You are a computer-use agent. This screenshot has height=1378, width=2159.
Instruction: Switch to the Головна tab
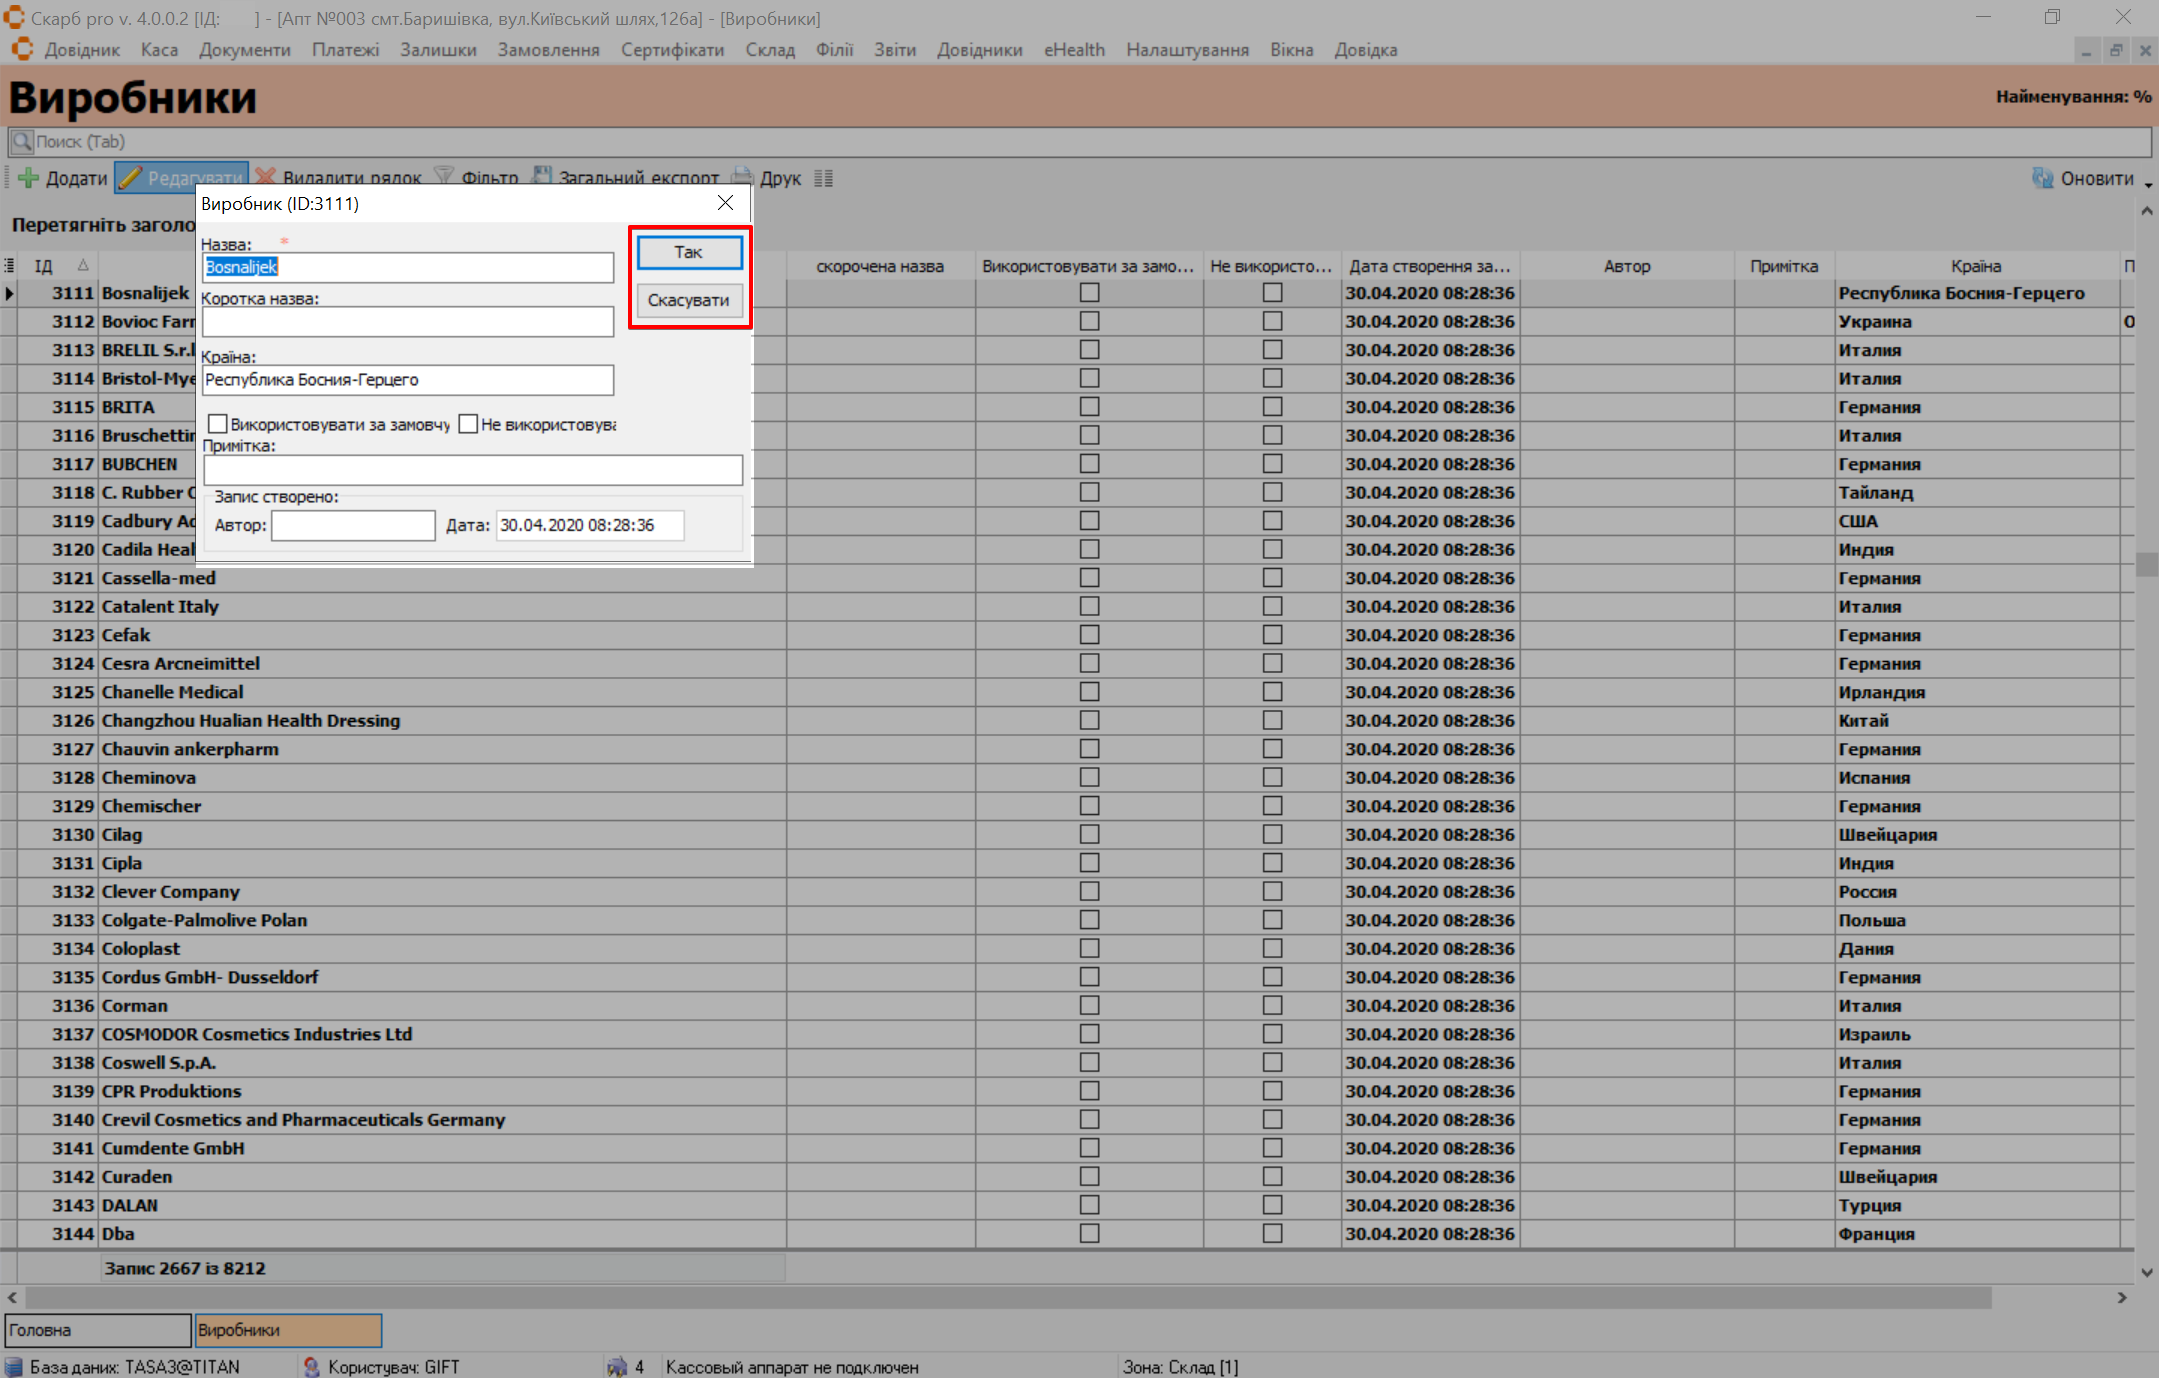tap(97, 1330)
